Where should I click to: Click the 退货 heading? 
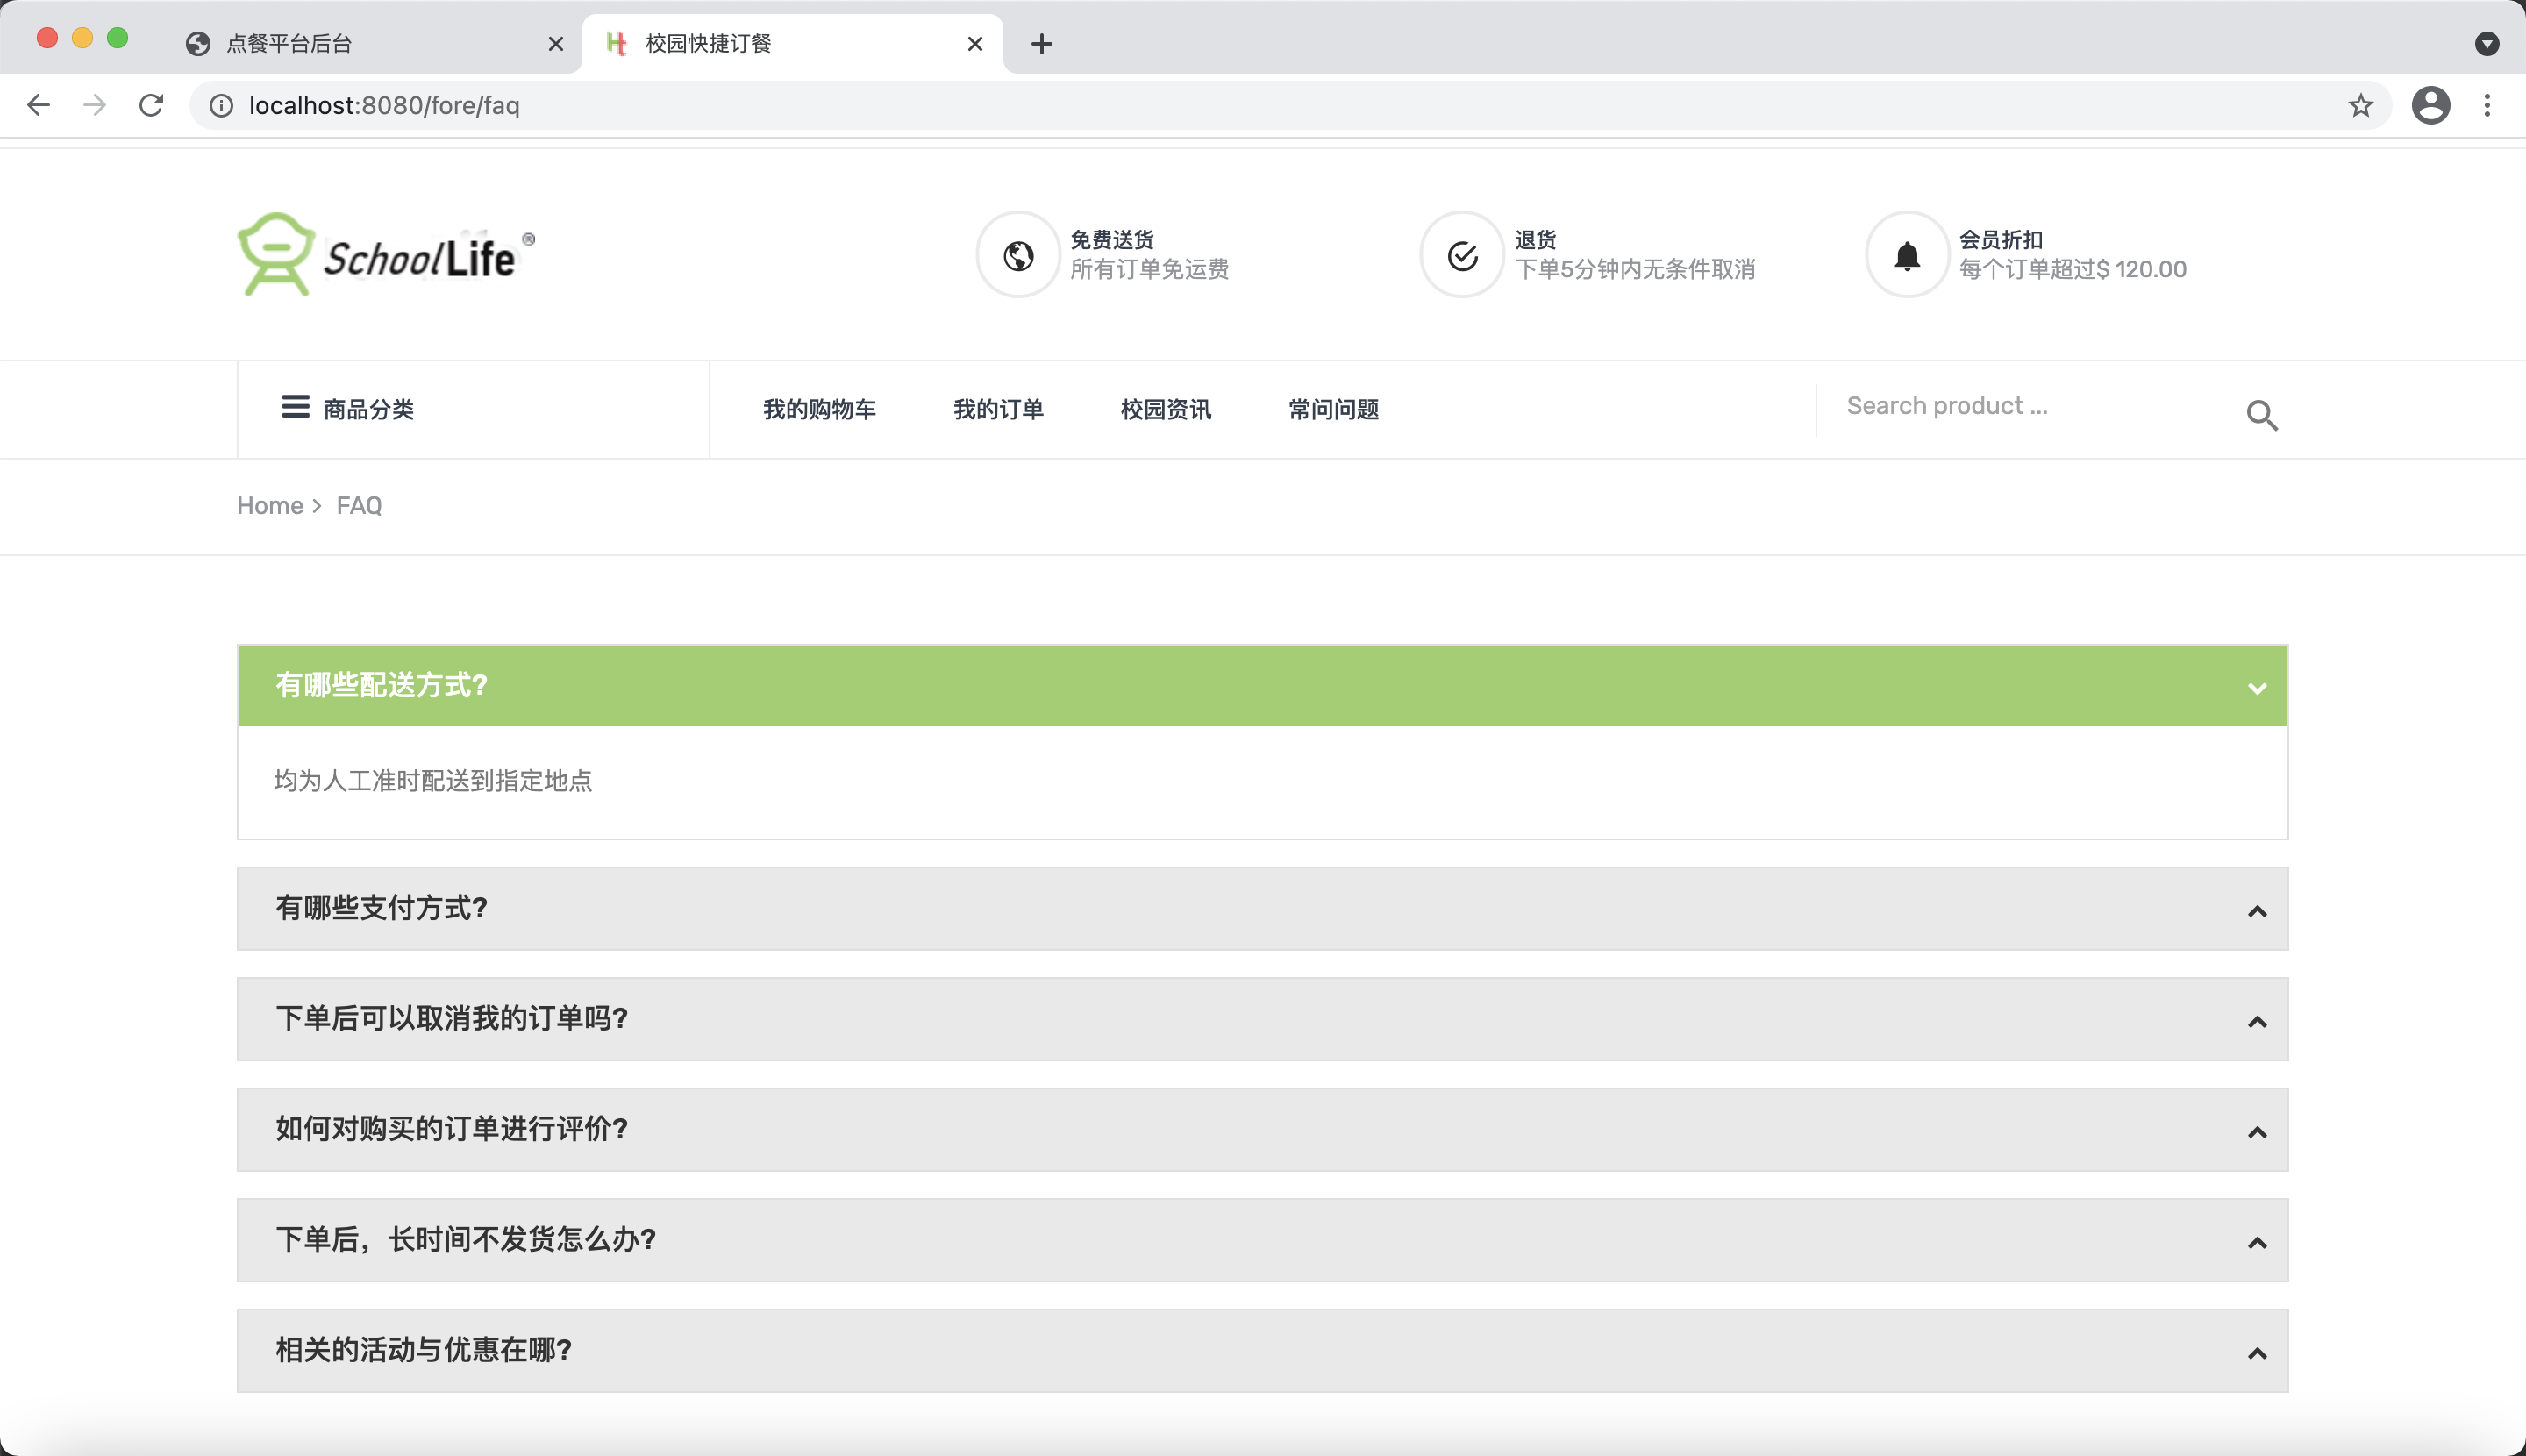pyautogui.click(x=1535, y=239)
